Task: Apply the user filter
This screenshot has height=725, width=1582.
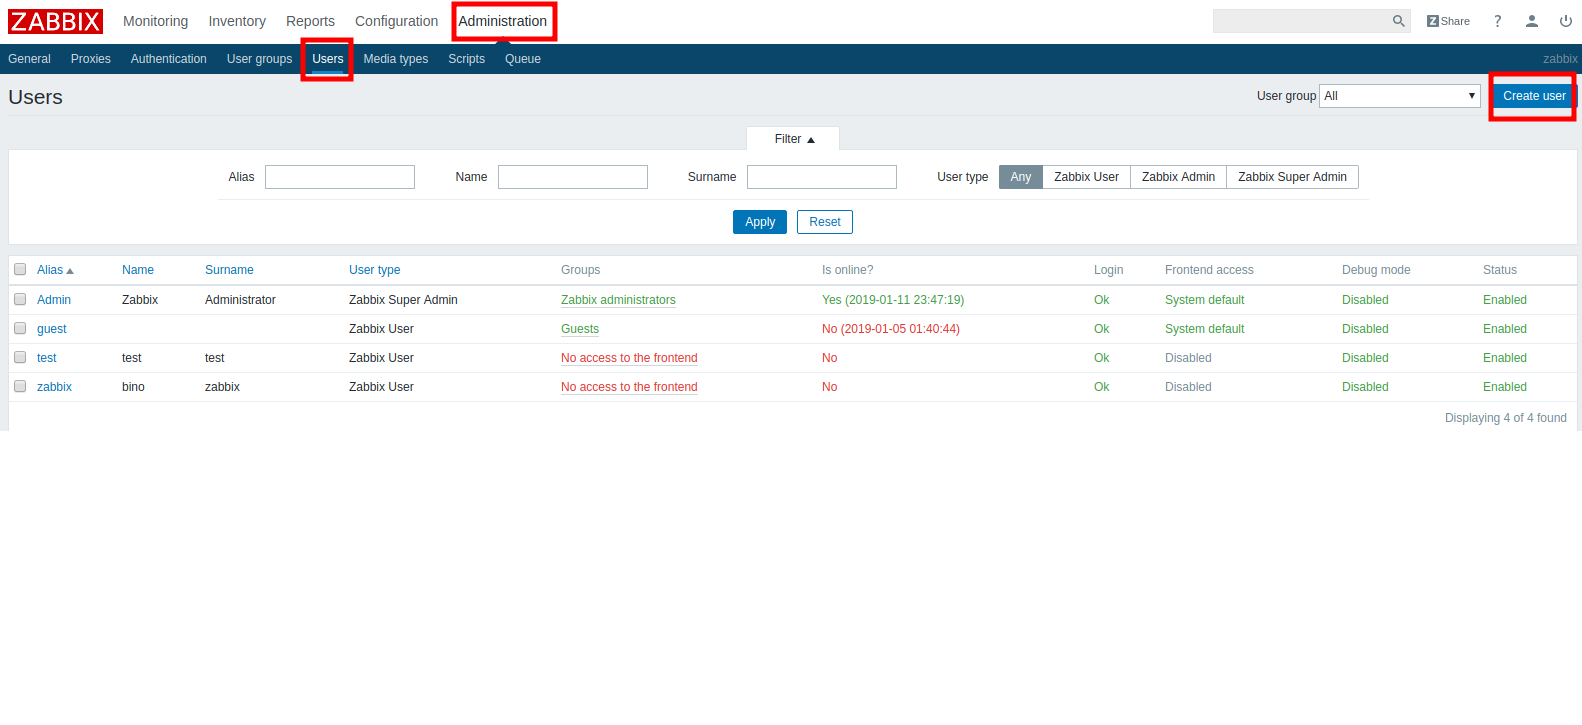Action: [x=760, y=222]
